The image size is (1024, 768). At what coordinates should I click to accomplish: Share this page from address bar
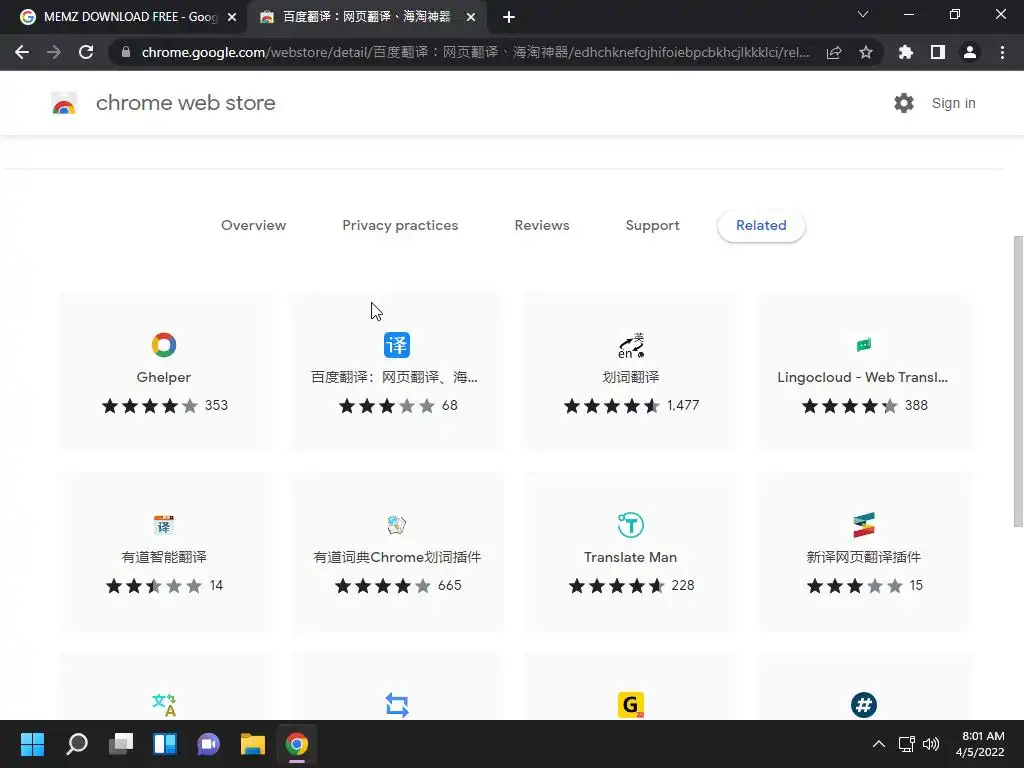[834, 52]
